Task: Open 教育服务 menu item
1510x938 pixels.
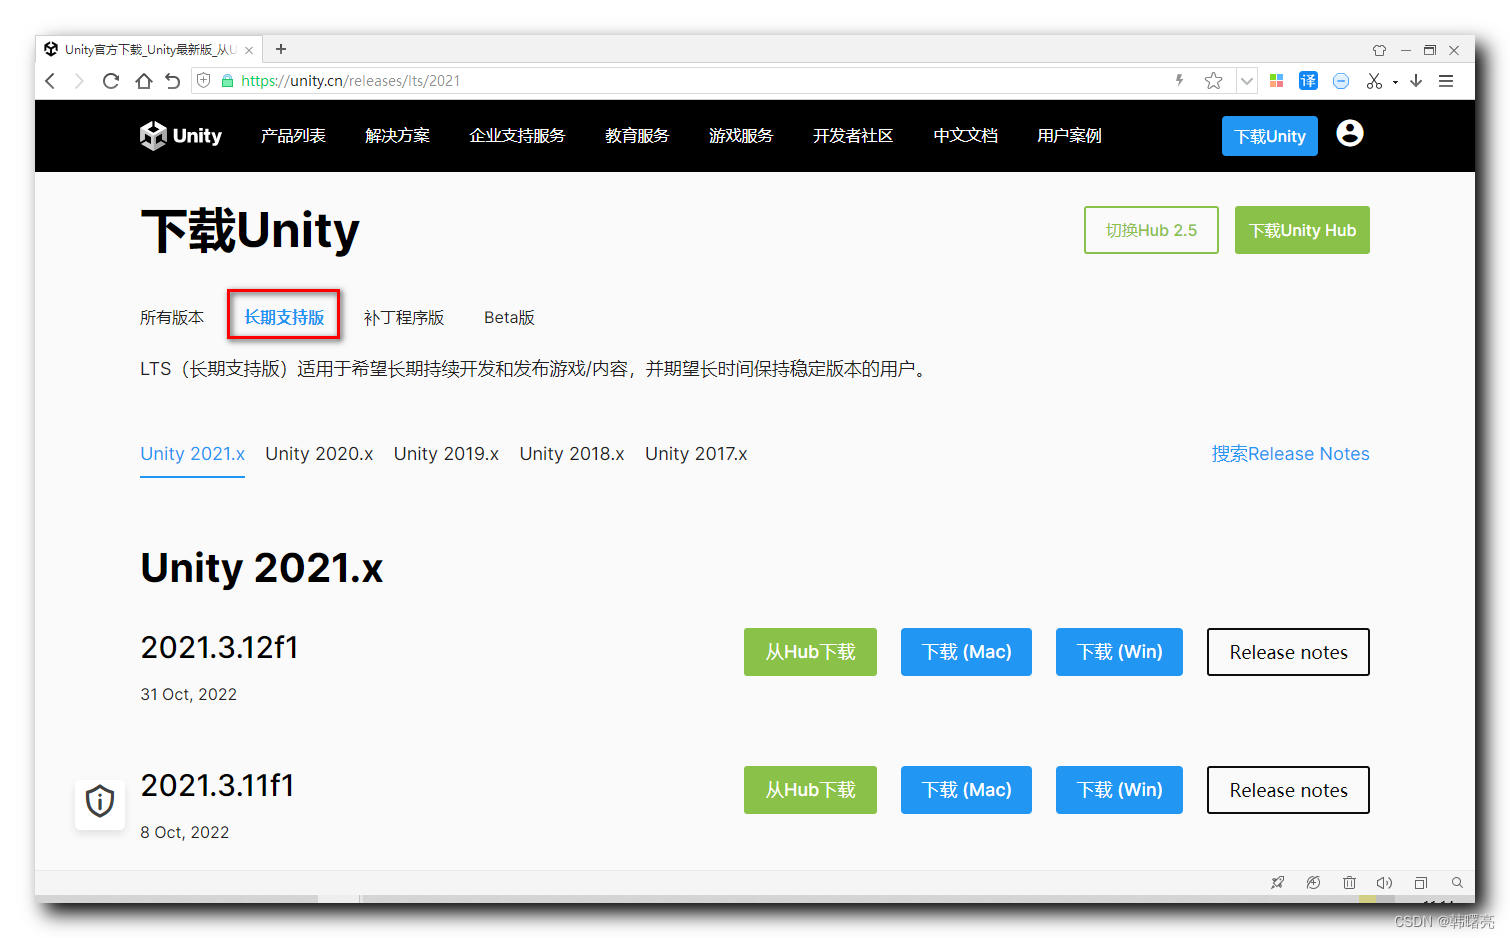Action: pos(637,136)
